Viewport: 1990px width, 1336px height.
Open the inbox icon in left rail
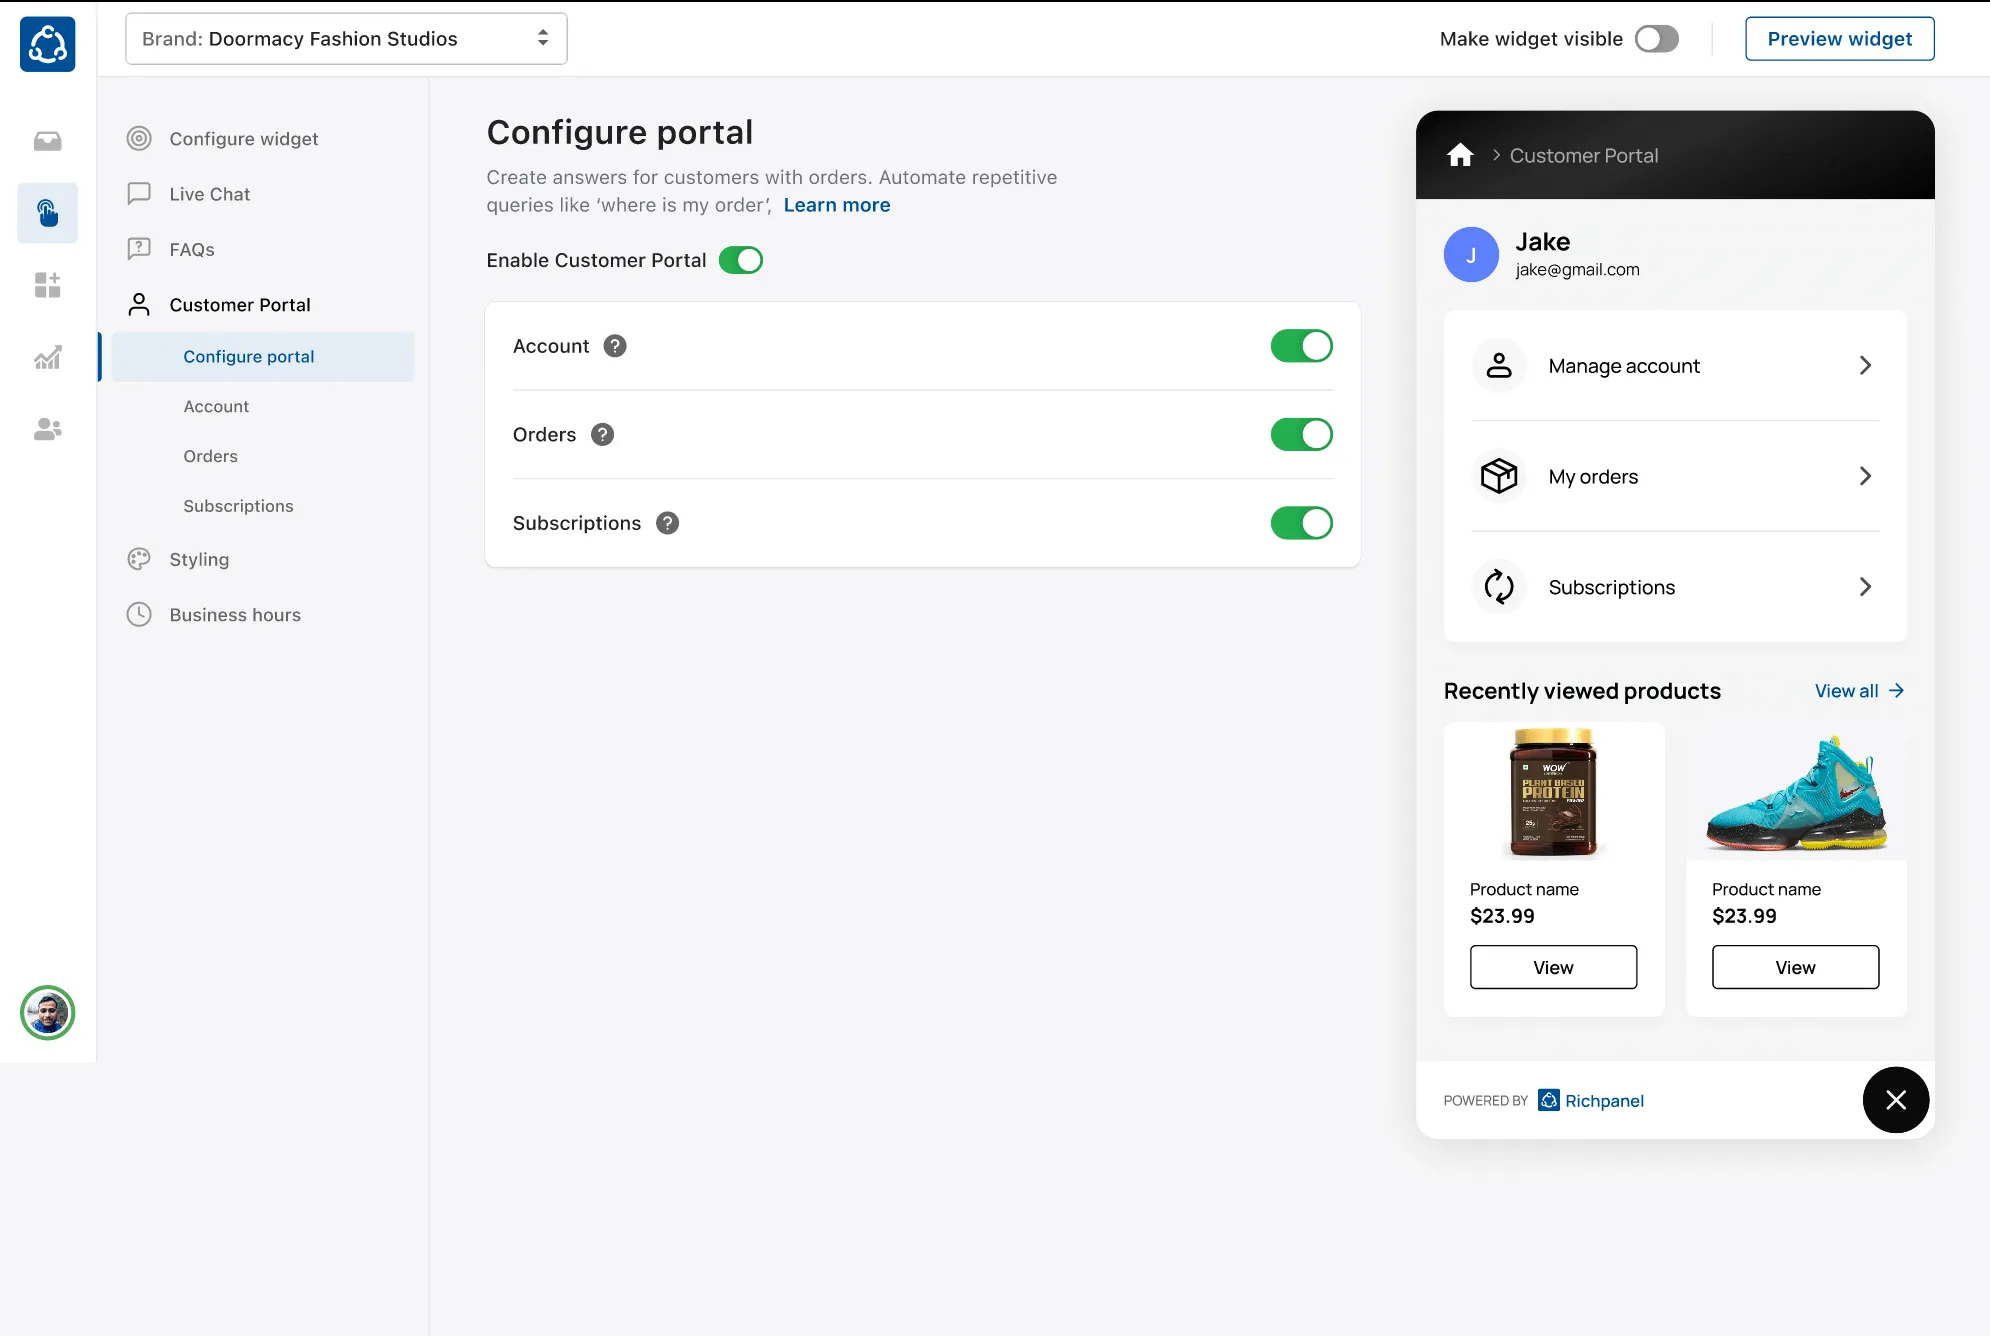tap(47, 141)
